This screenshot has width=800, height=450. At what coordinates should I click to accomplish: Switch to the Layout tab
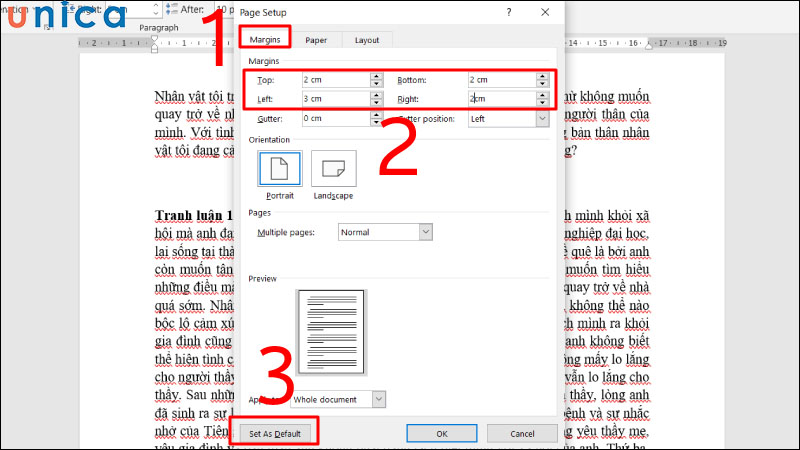(367, 40)
